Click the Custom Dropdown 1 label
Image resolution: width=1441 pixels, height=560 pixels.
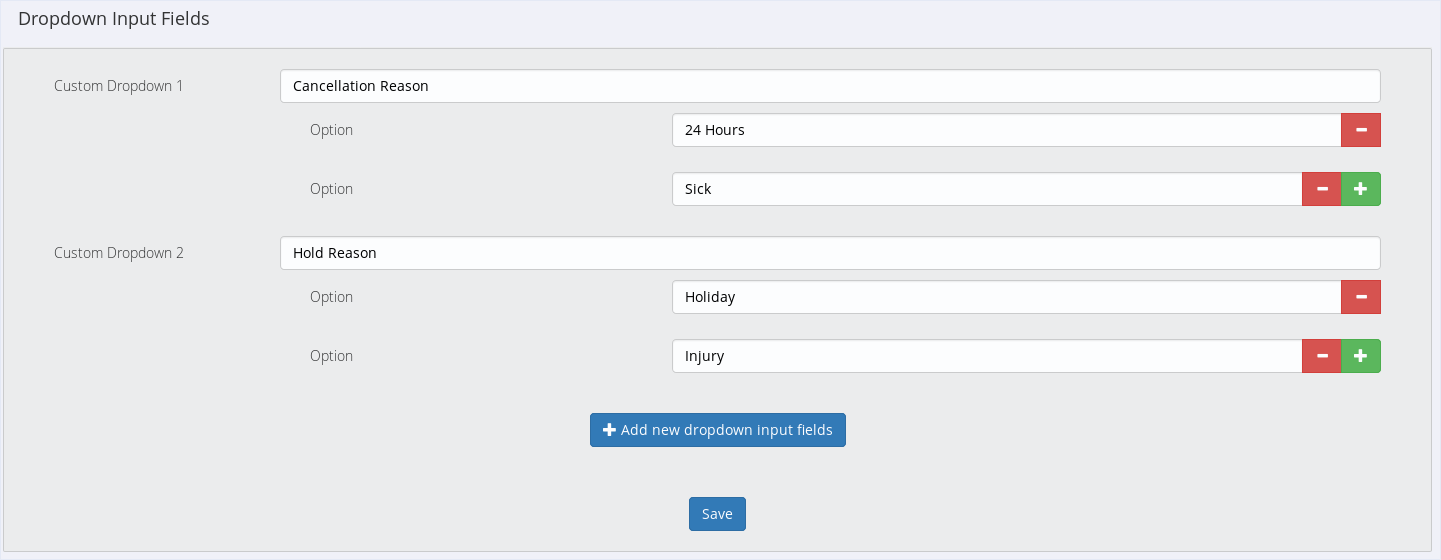pyautogui.click(x=119, y=86)
